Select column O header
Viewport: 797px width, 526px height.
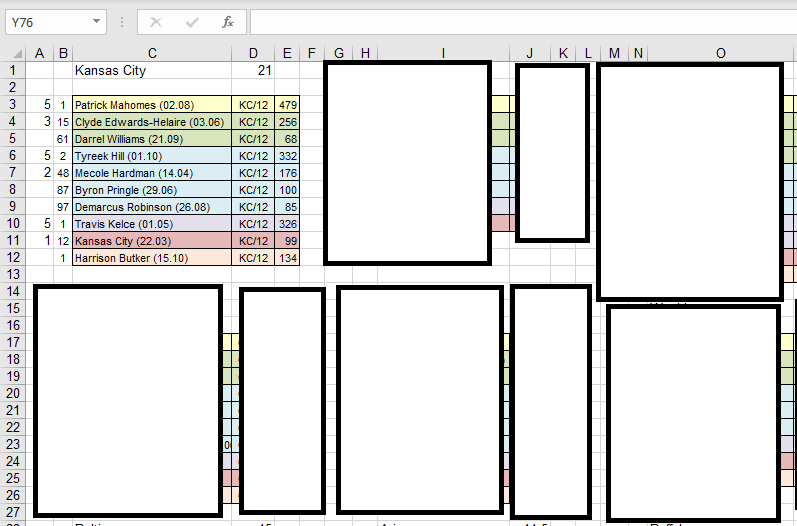(x=721, y=53)
